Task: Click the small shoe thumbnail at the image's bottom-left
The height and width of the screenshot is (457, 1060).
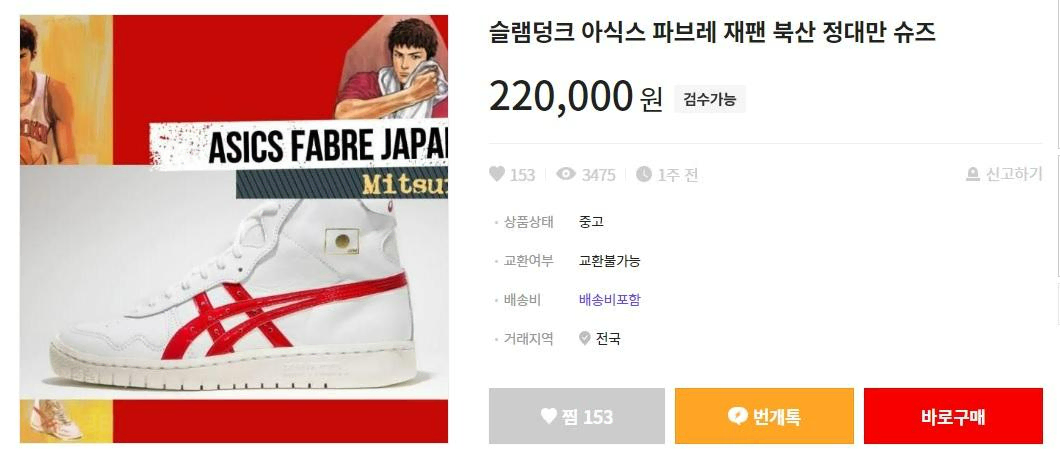Action: [55, 420]
